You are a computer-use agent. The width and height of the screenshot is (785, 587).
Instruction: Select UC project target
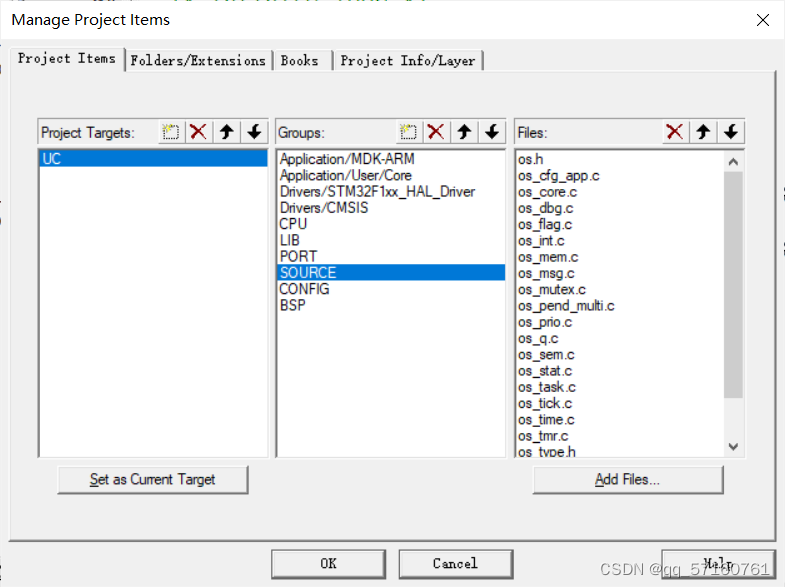(x=153, y=159)
